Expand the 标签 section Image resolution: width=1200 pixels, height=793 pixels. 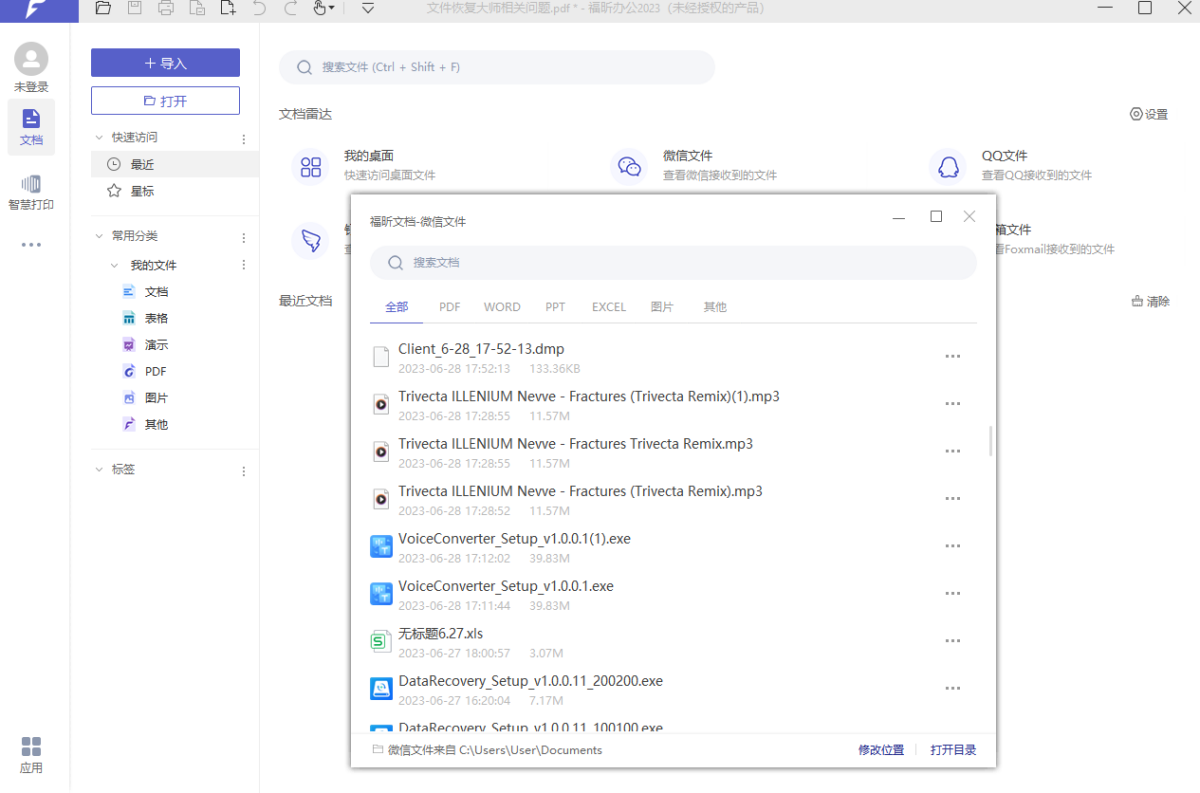(x=99, y=469)
